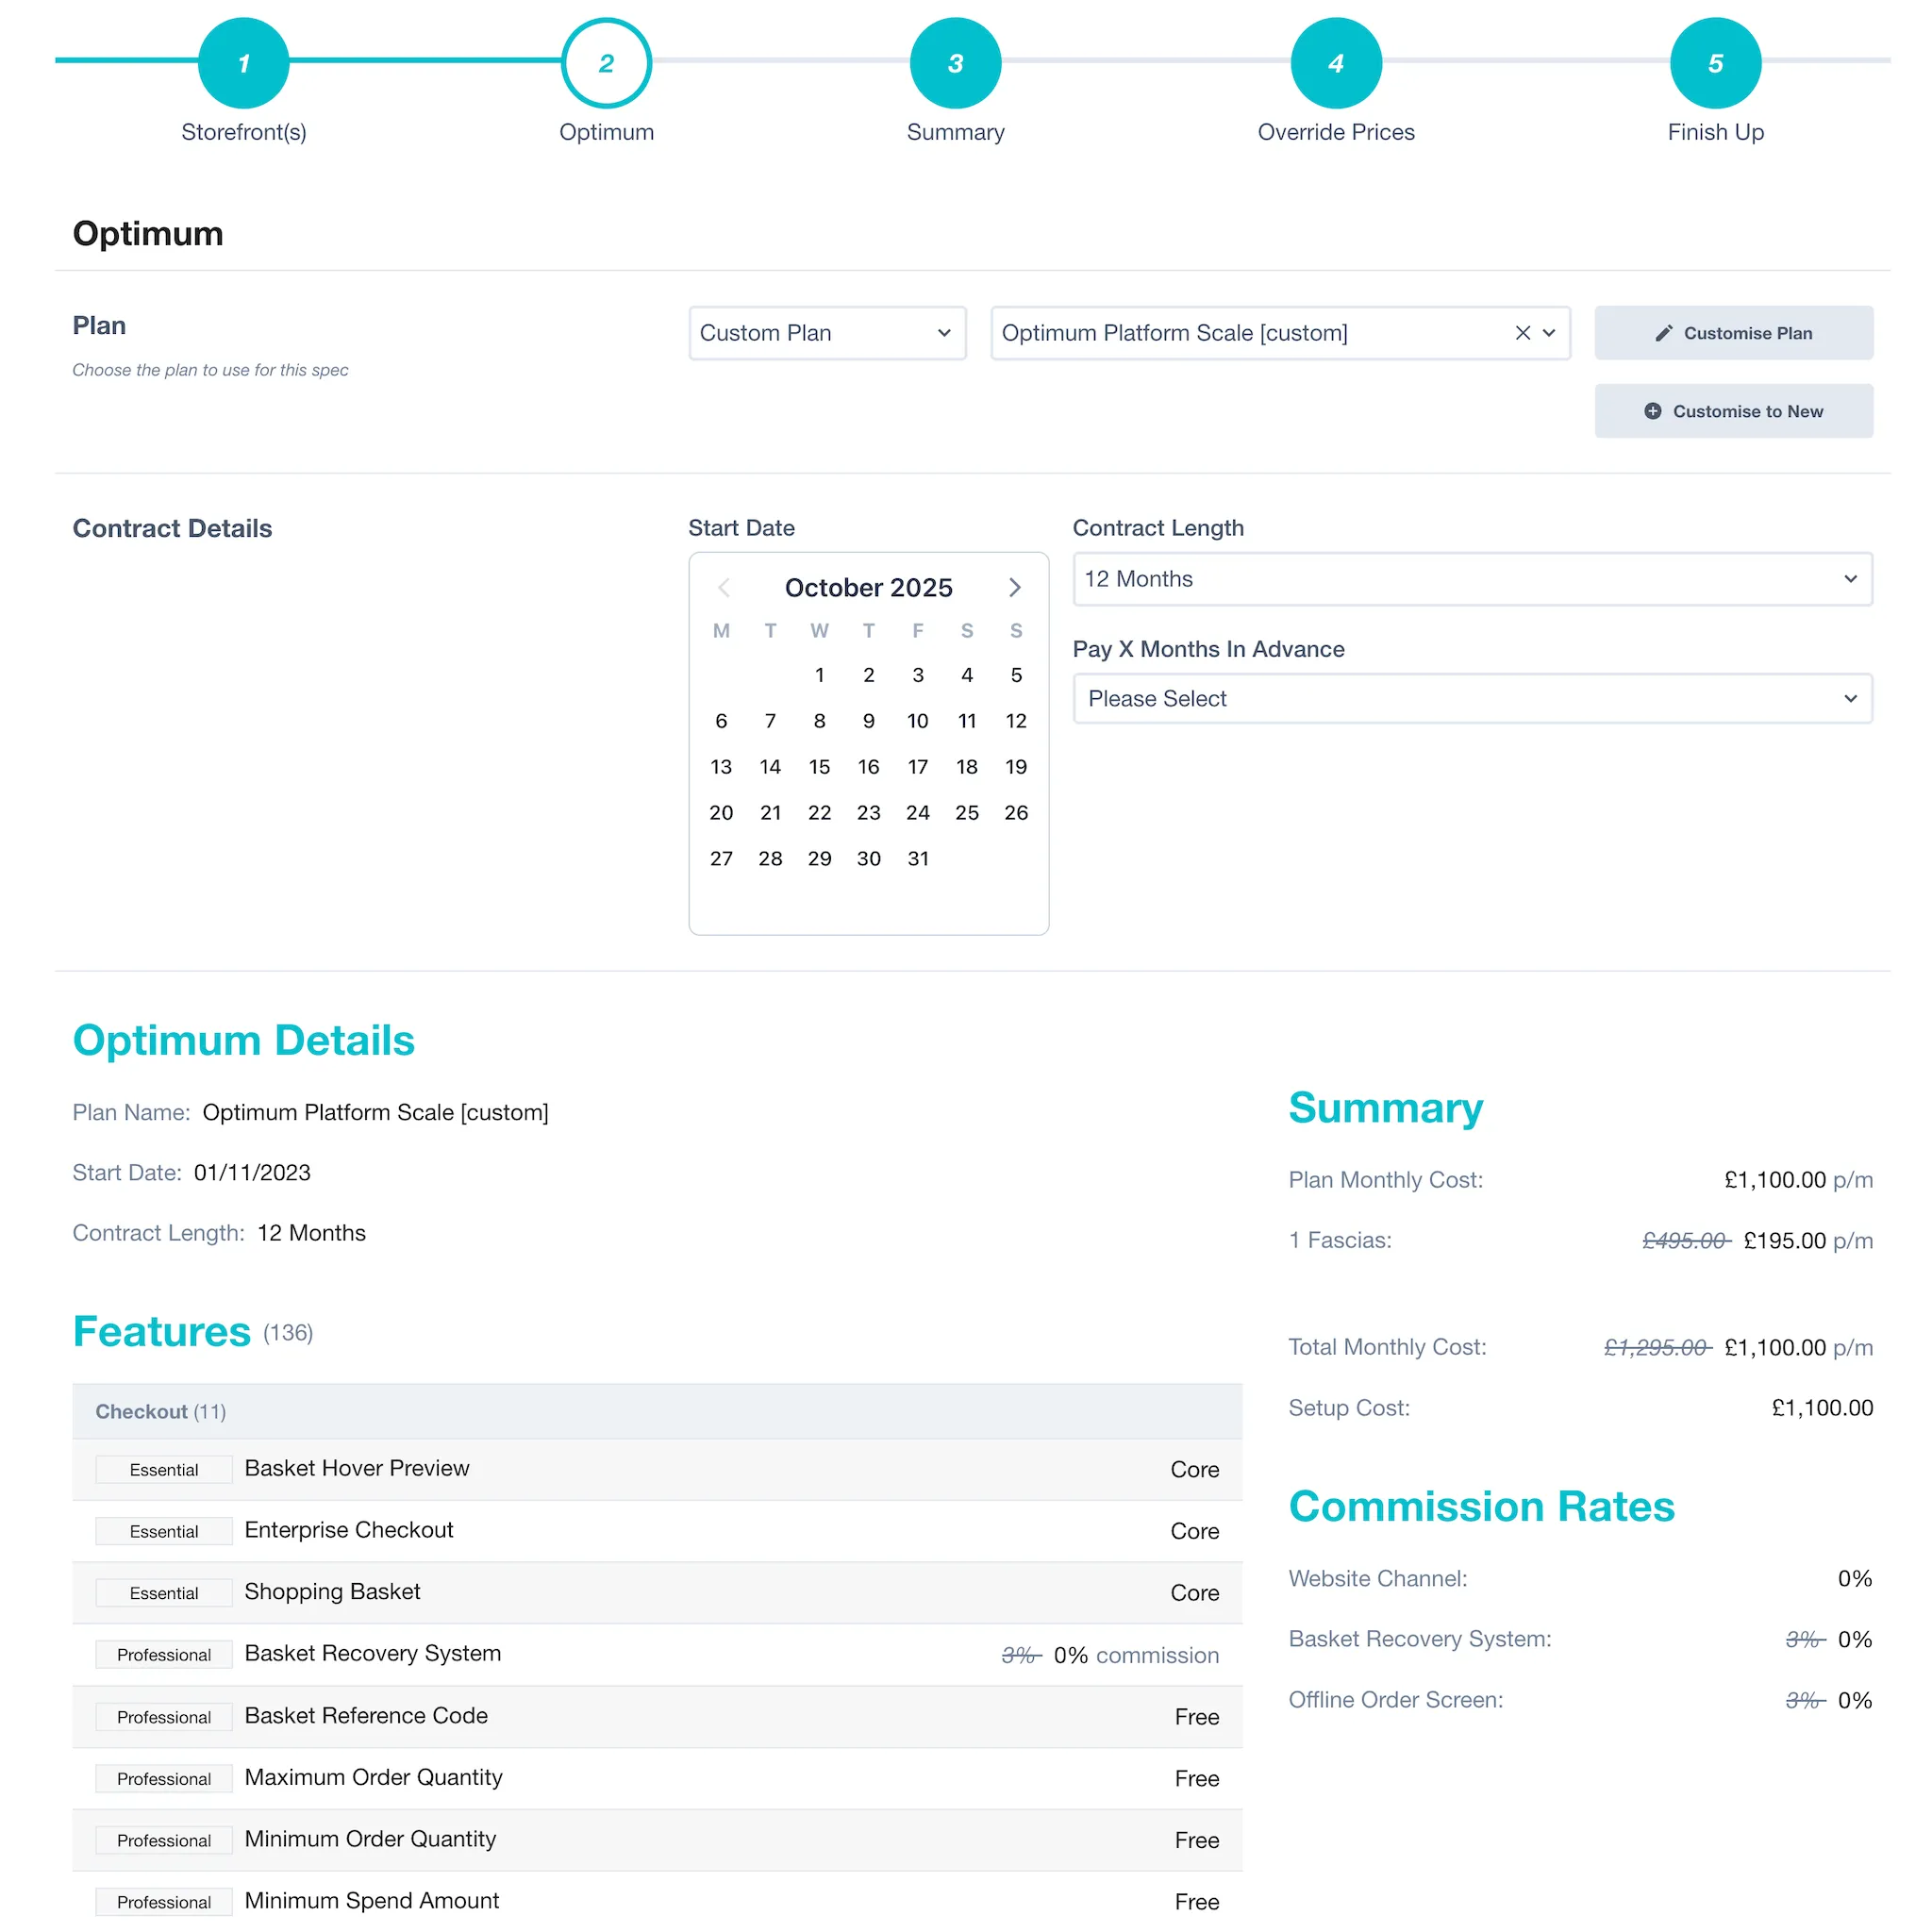Click the Customise to New button
This screenshot has height=1932, width=1932.
[1733, 410]
